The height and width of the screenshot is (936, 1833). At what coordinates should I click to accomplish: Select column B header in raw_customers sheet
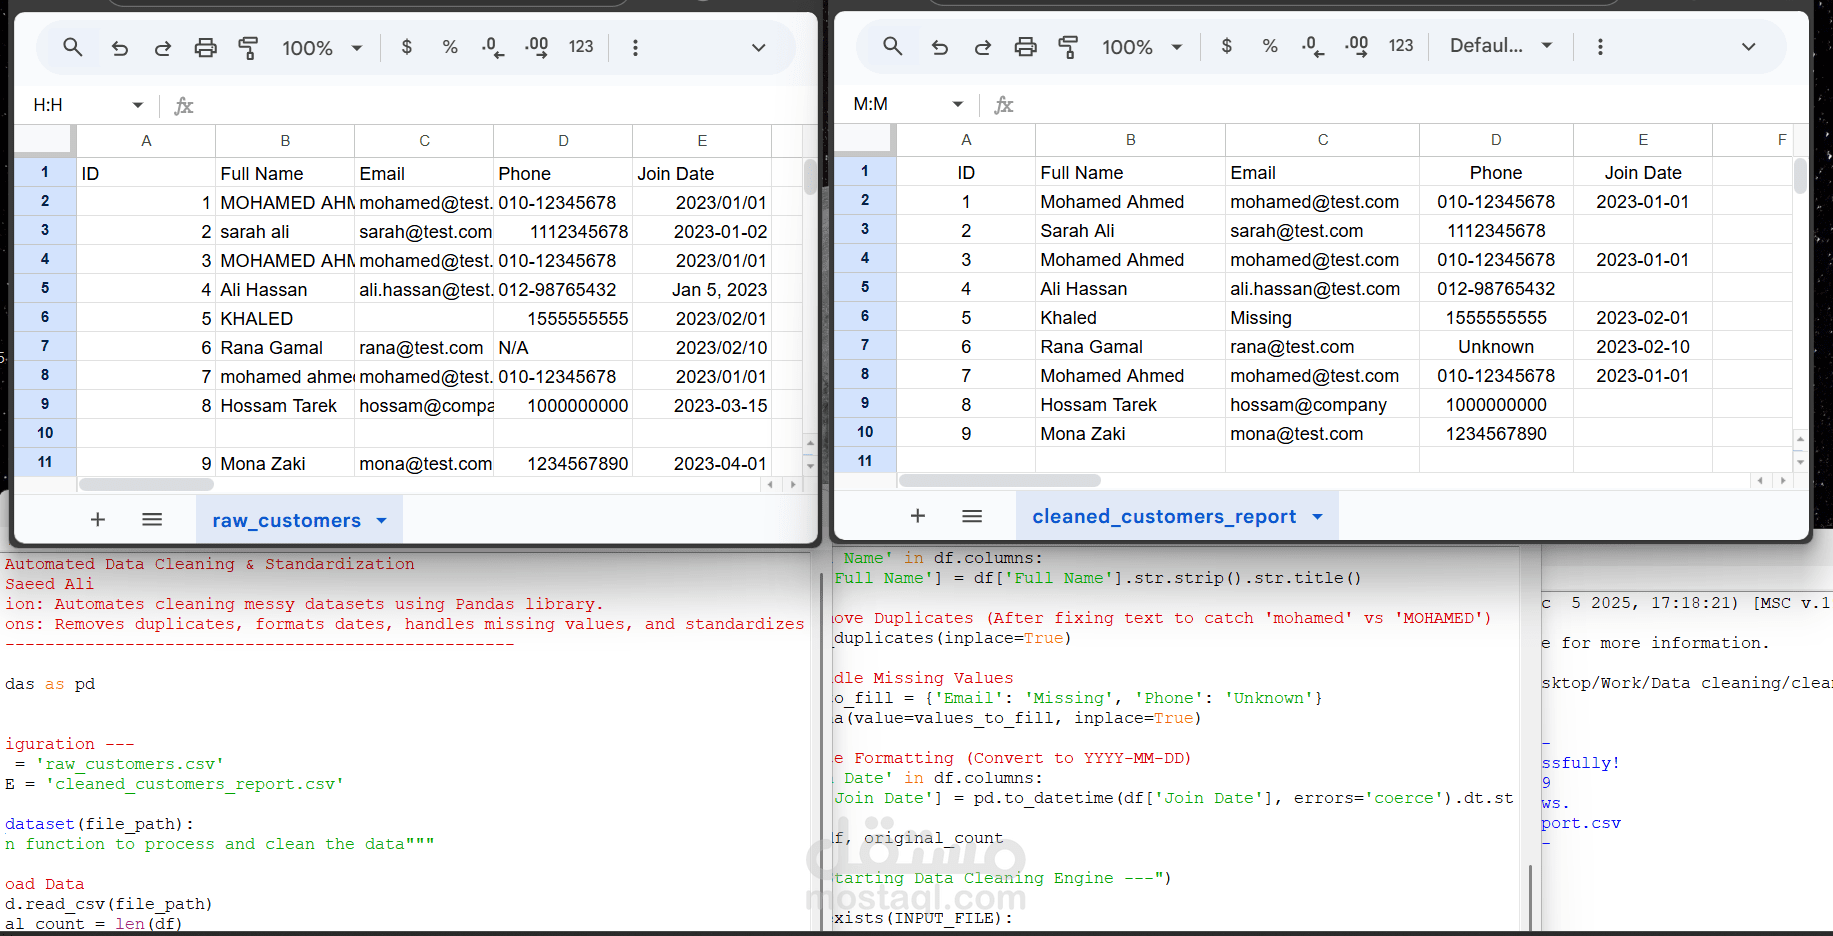click(x=285, y=141)
